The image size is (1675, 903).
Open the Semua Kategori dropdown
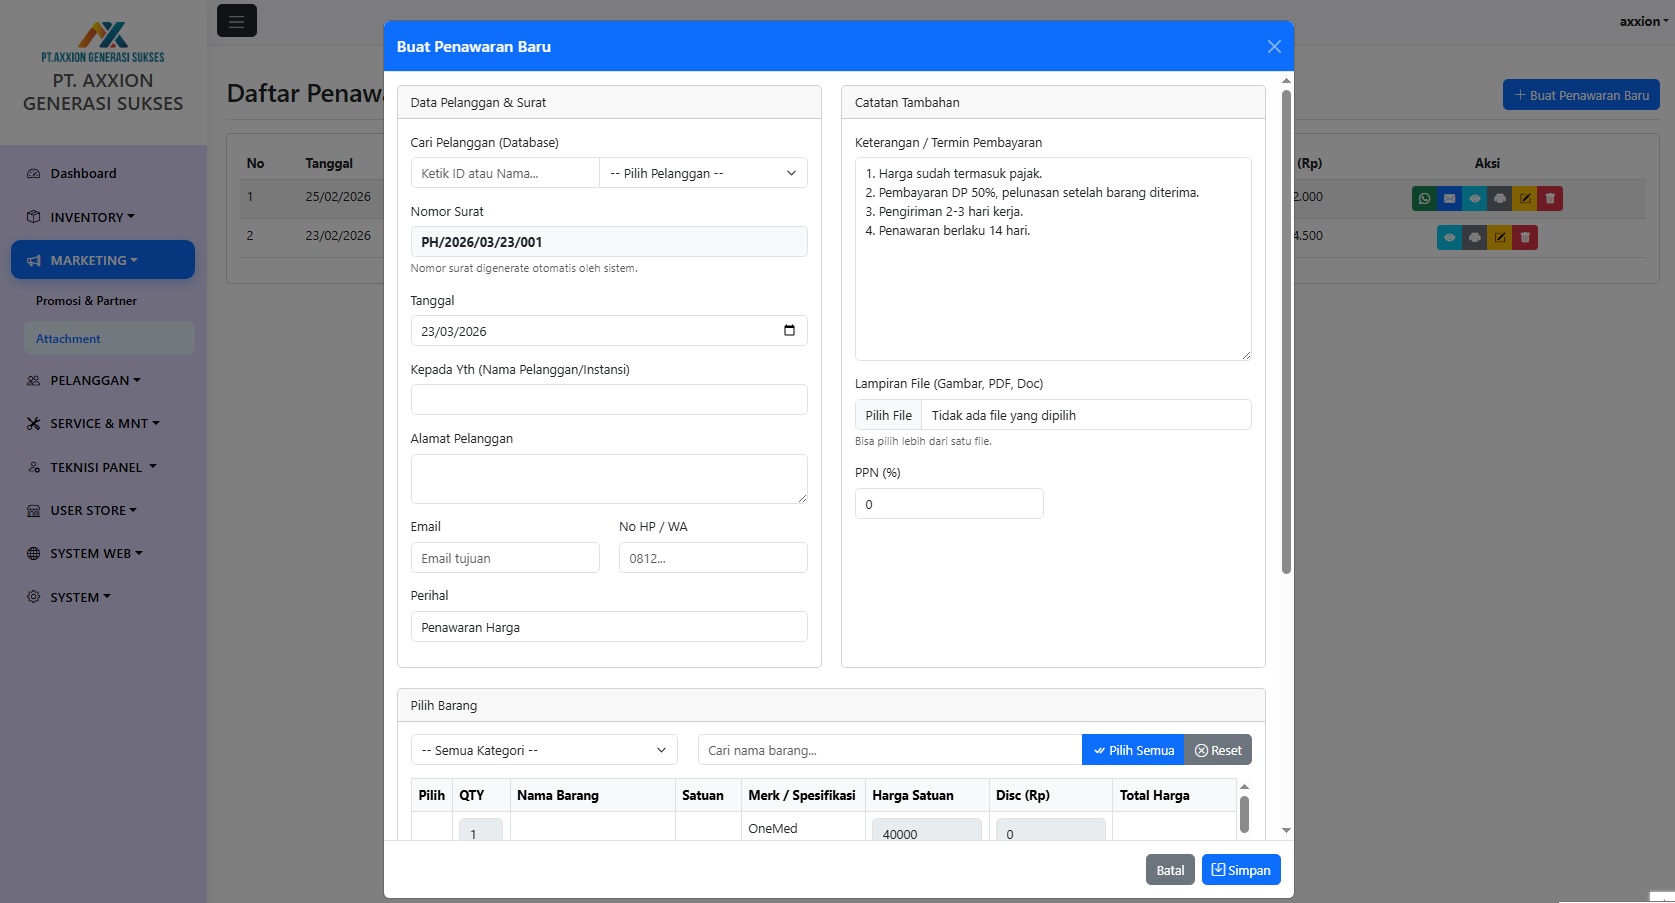[544, 750]
